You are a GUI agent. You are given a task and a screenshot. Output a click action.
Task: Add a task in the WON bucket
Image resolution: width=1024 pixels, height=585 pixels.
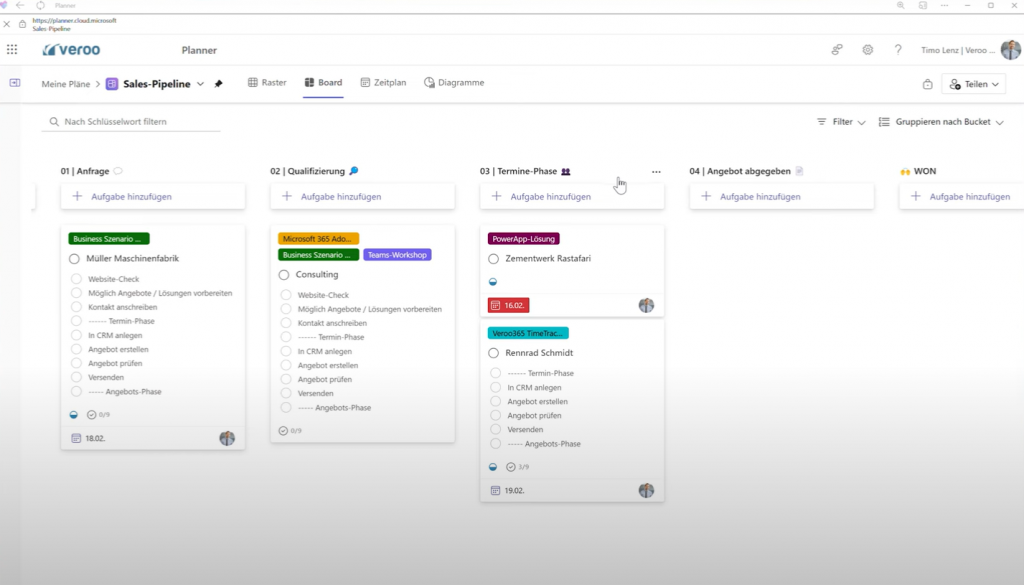pos(960,196)
